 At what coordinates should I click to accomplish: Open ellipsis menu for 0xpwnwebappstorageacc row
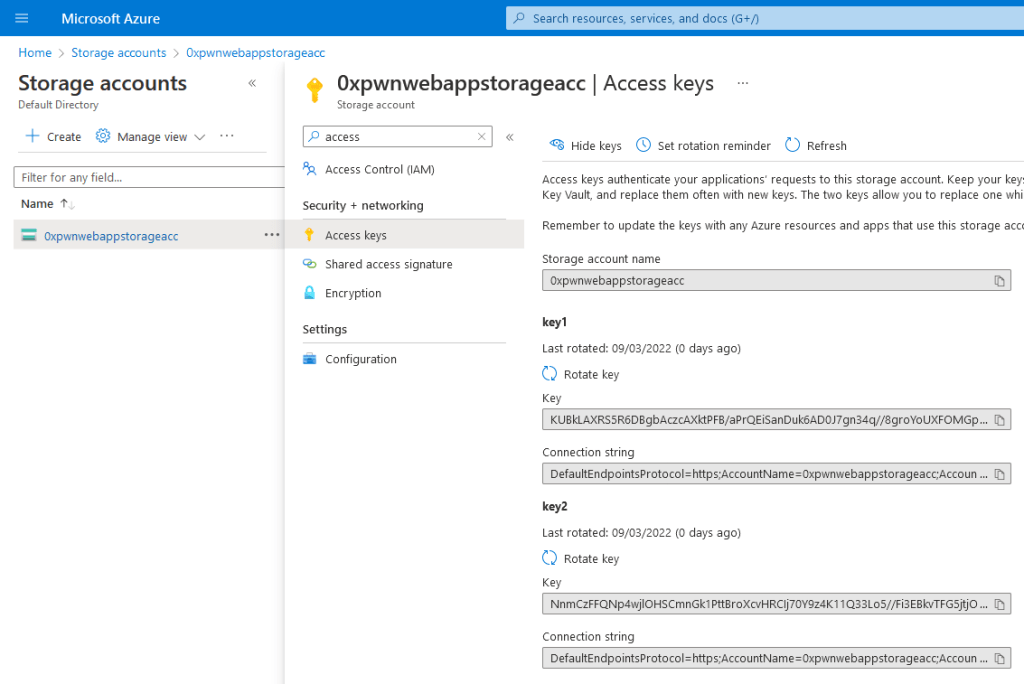271,235
